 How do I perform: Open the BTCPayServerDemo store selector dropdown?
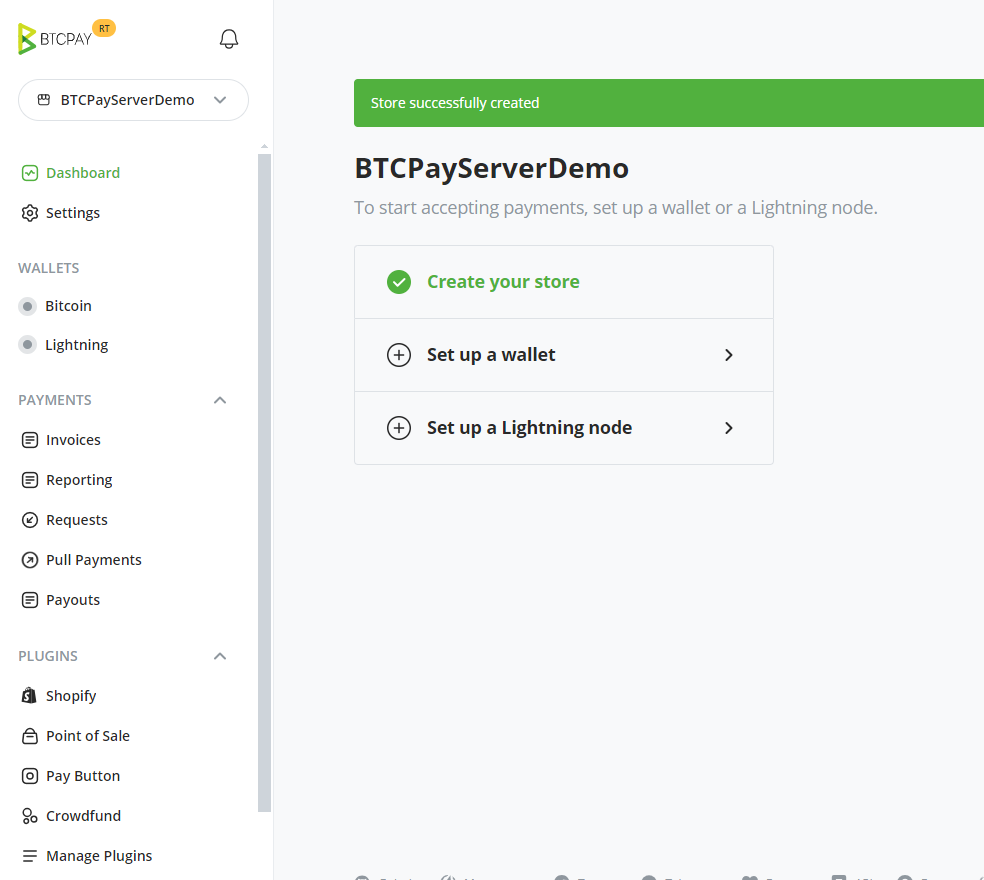pos(133,100)
